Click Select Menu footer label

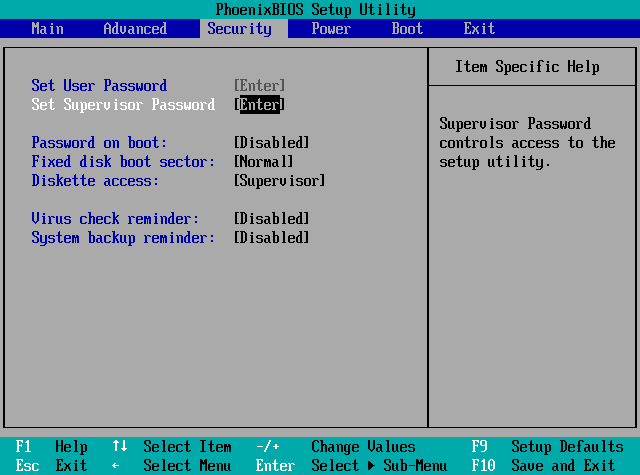pyautogui.click(x=187, y=466)
